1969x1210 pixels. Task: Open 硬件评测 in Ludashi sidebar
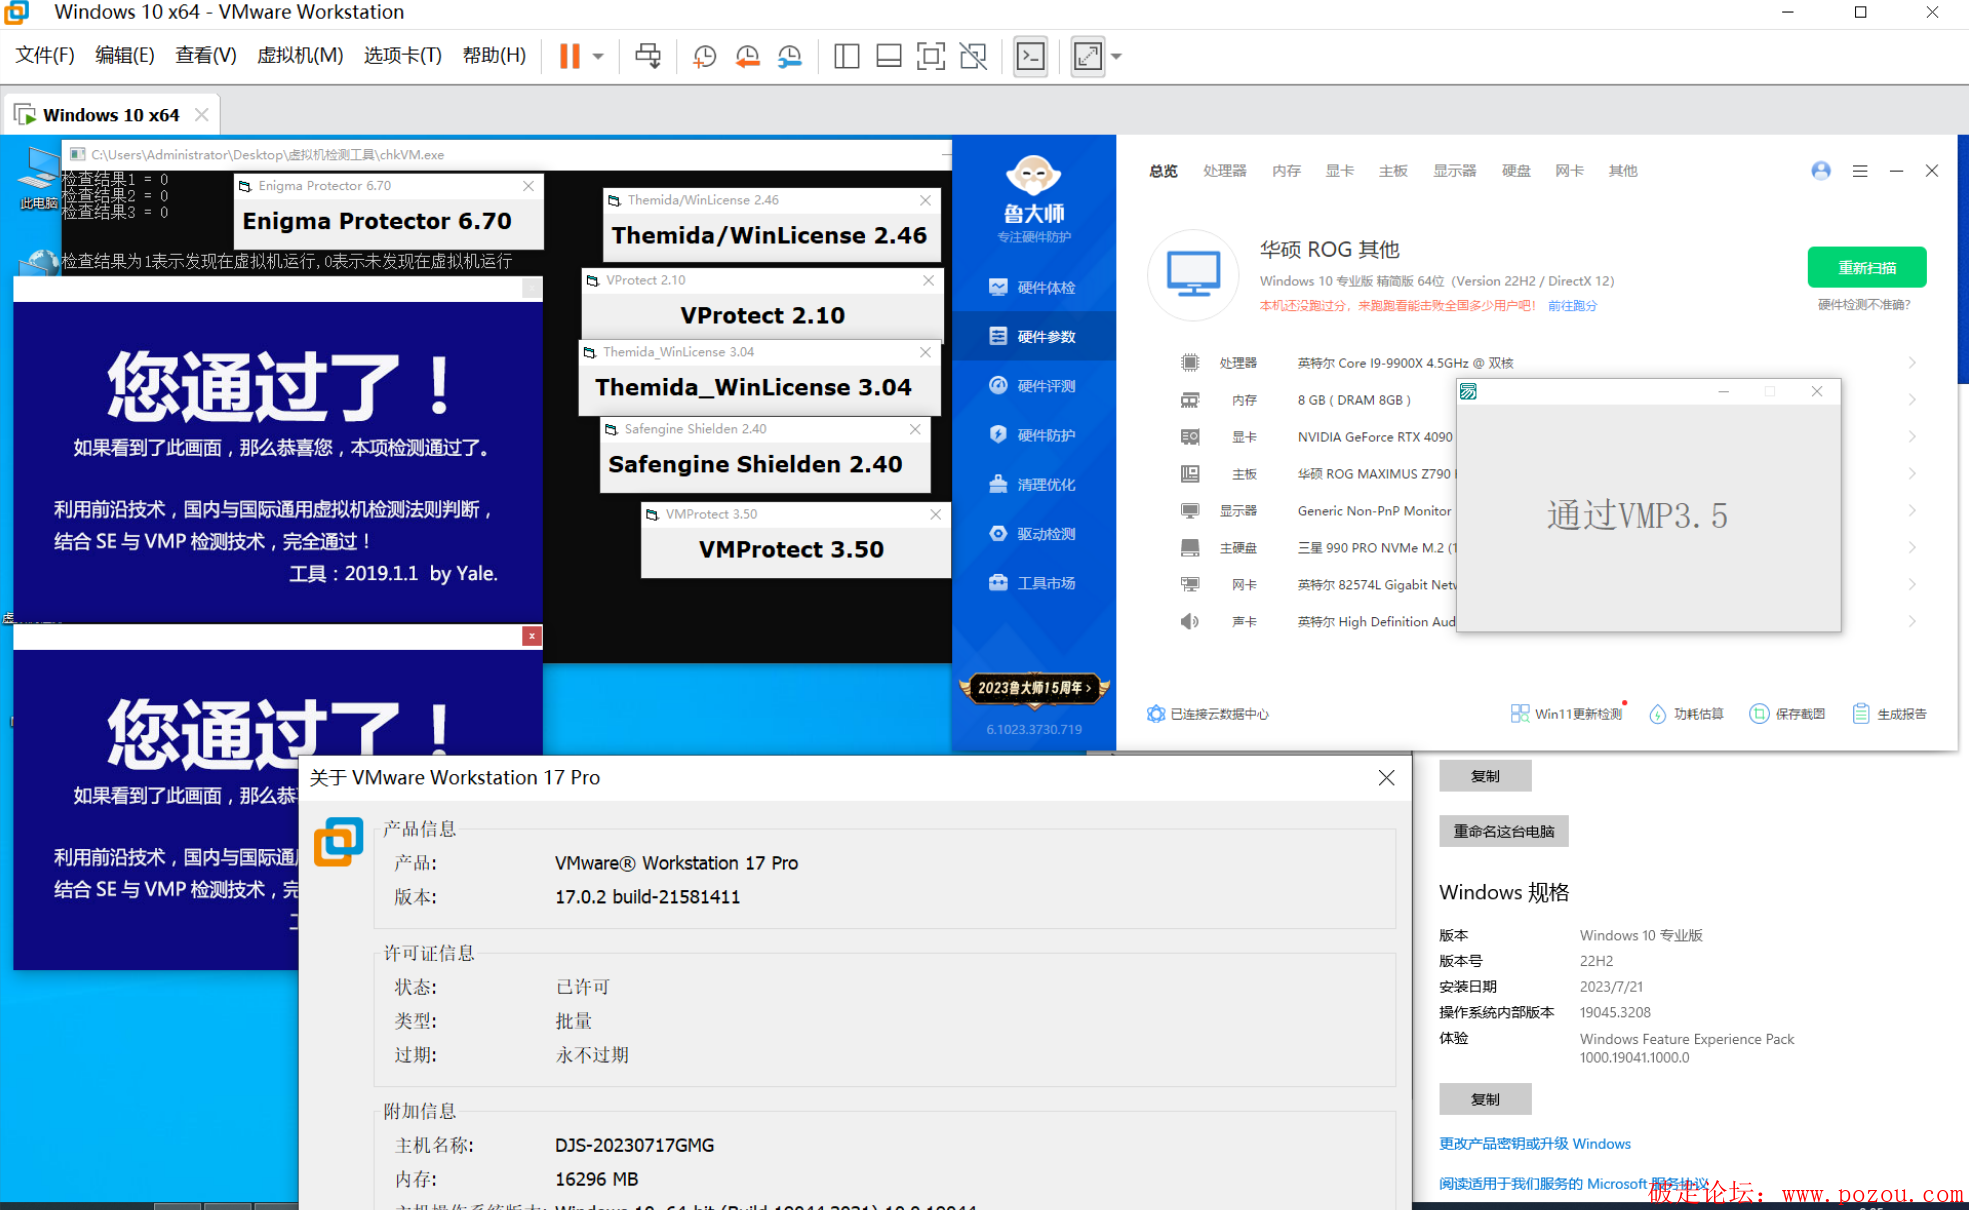click(1034, 385)
